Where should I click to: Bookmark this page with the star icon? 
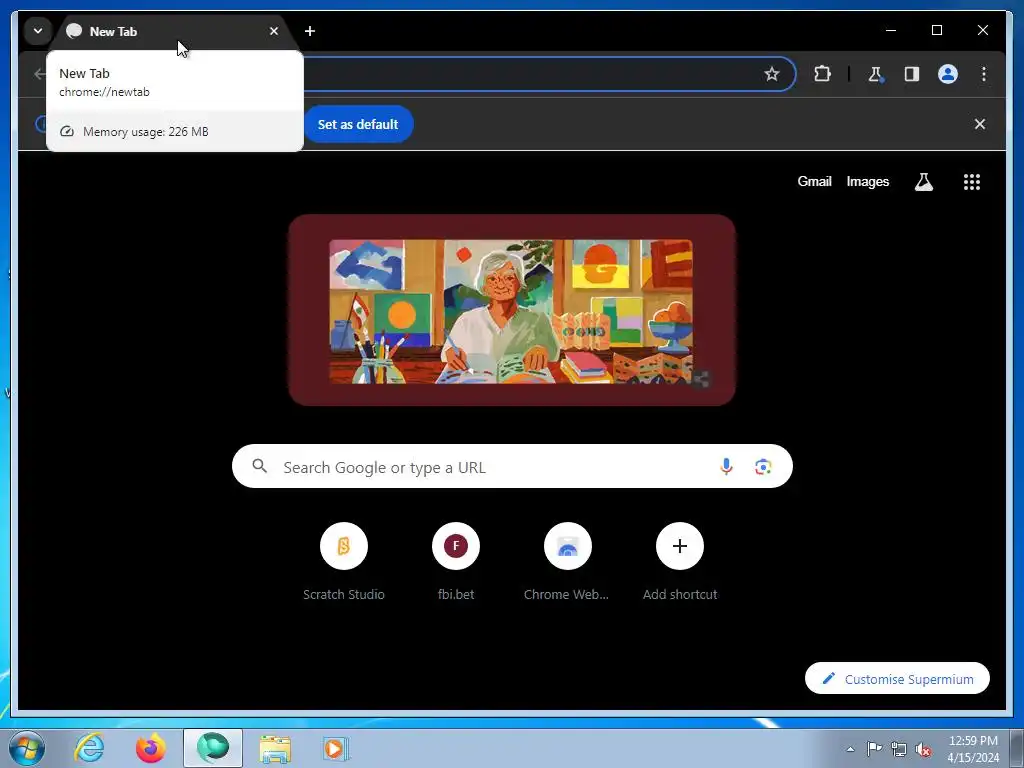point(771,74)
